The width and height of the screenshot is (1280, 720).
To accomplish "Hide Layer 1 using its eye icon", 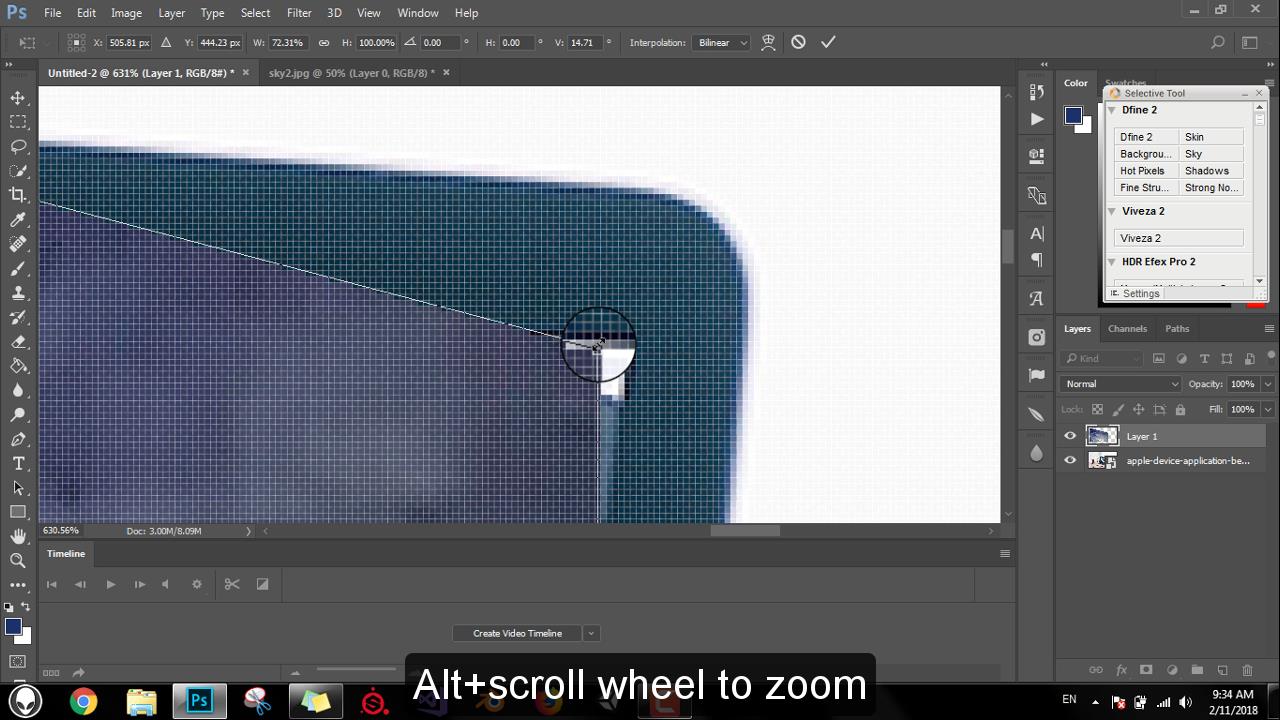I will click(x=1070, y=436).
